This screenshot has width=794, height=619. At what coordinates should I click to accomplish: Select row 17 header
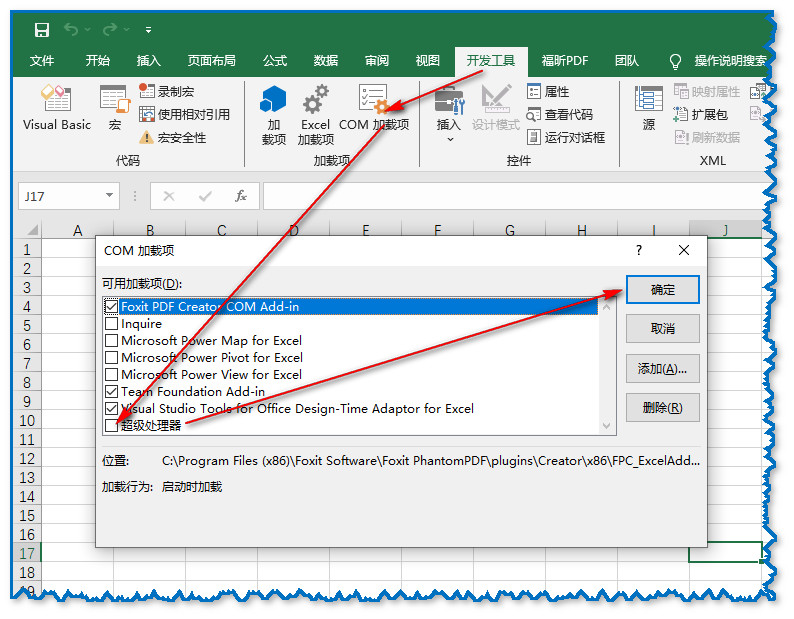[x=27, y=553]
